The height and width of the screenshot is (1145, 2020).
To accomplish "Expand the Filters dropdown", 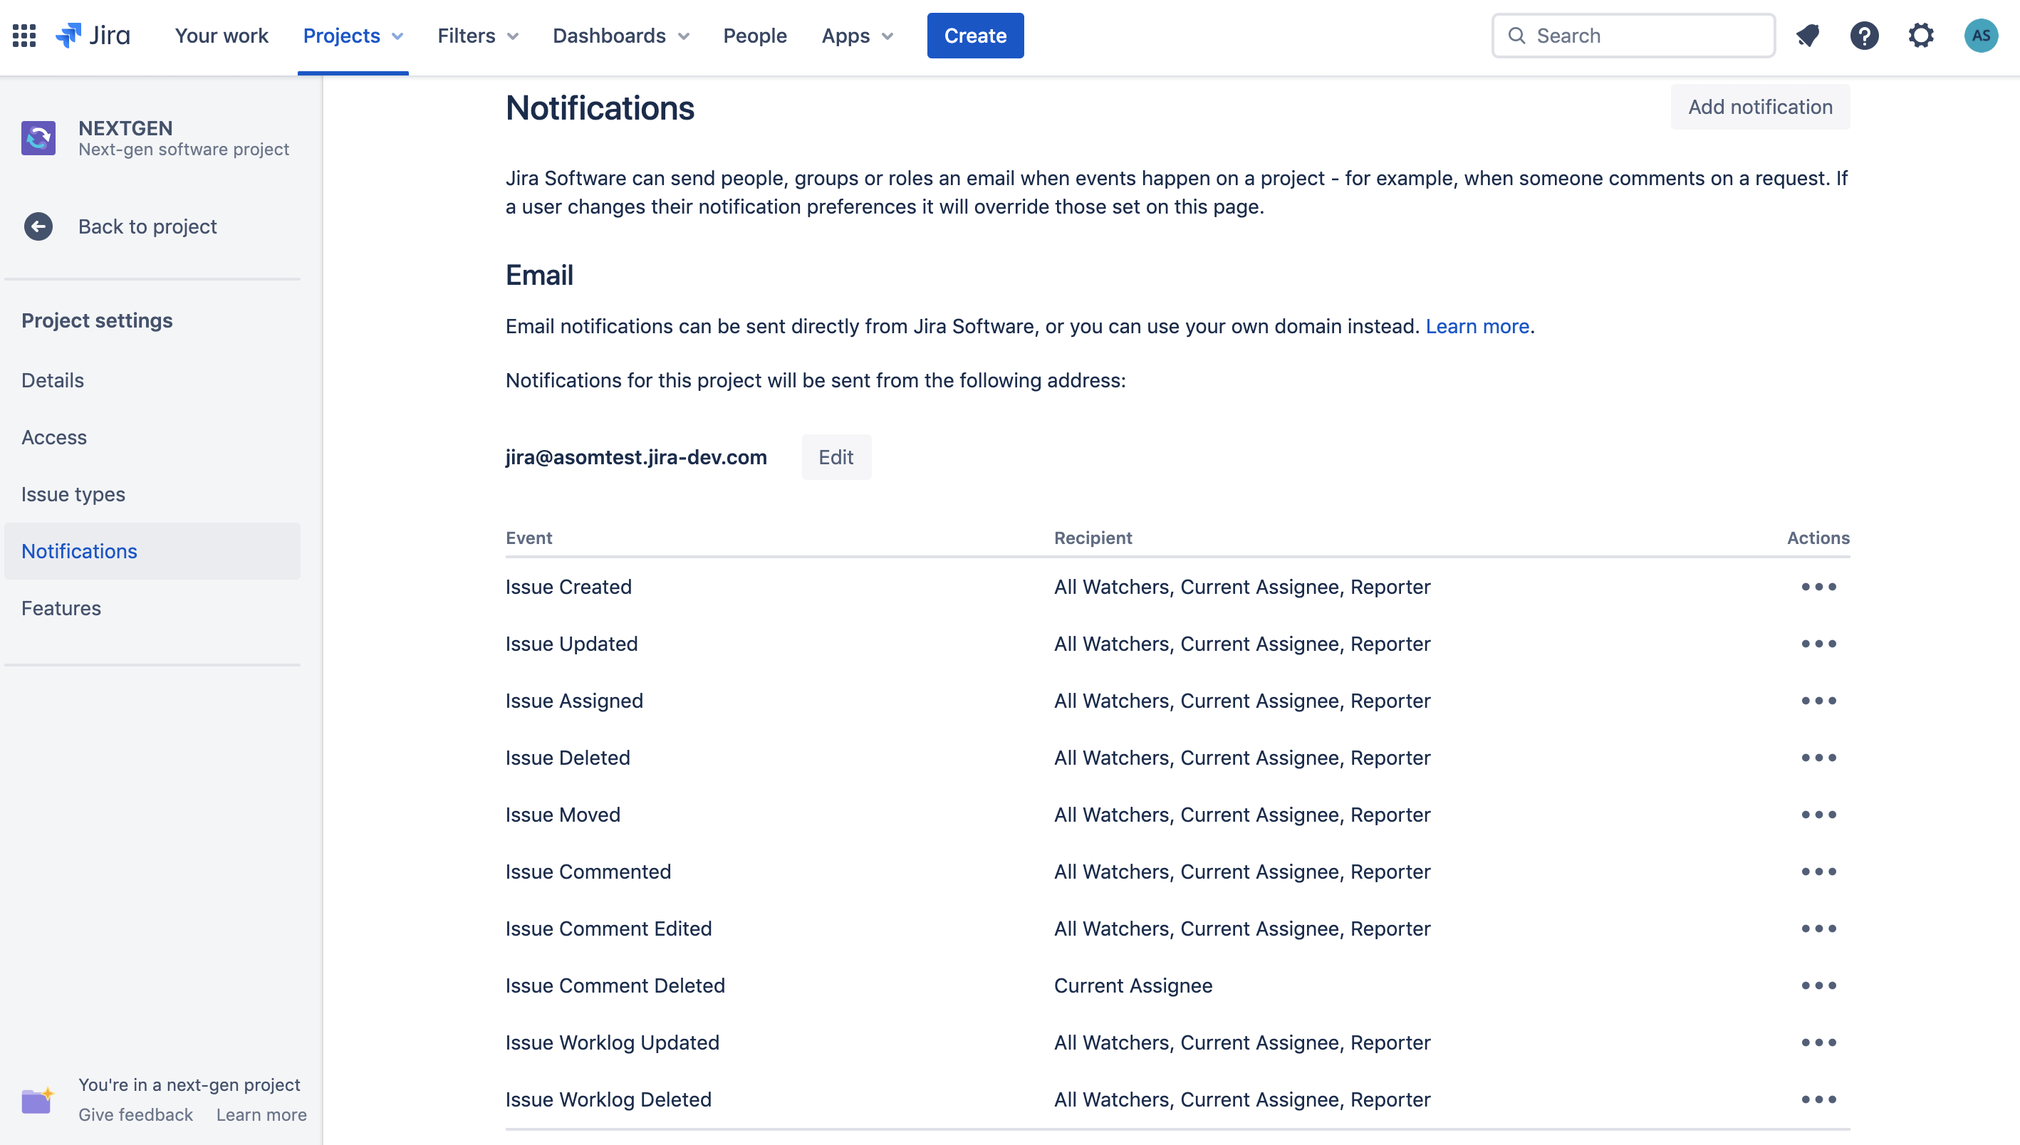I will tap(478, 36).
